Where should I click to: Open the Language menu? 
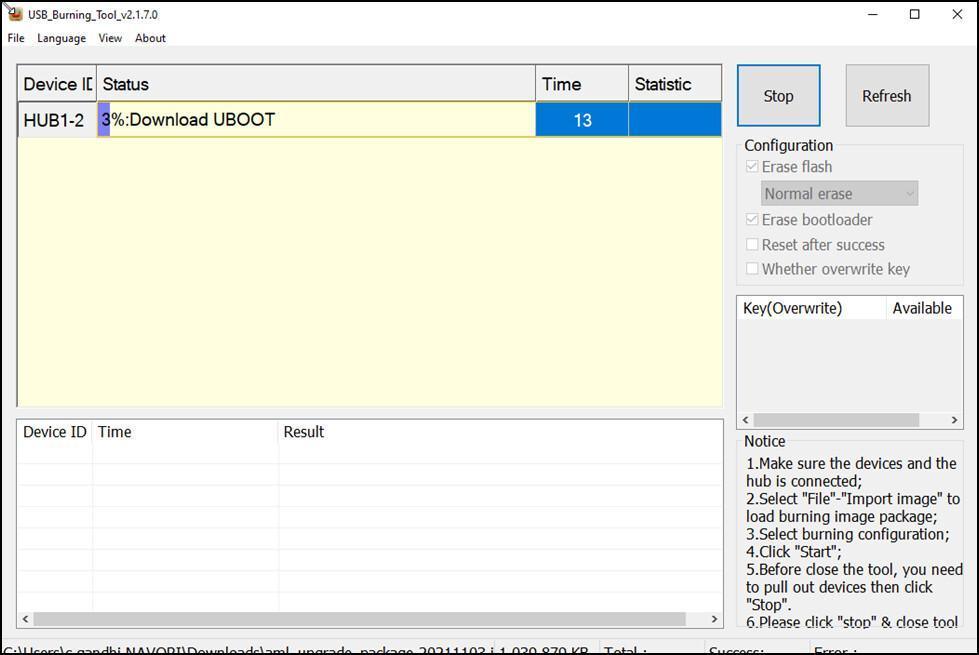62,38
